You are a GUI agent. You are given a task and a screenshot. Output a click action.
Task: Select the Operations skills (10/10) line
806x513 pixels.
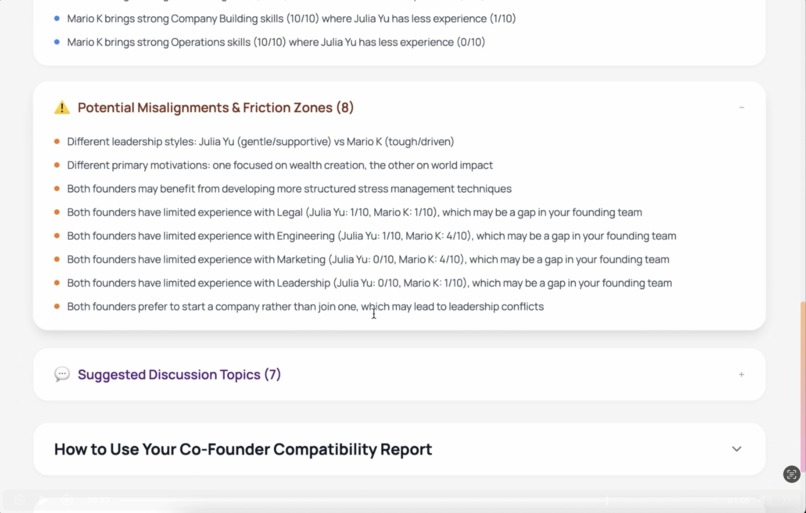(276, 42)
